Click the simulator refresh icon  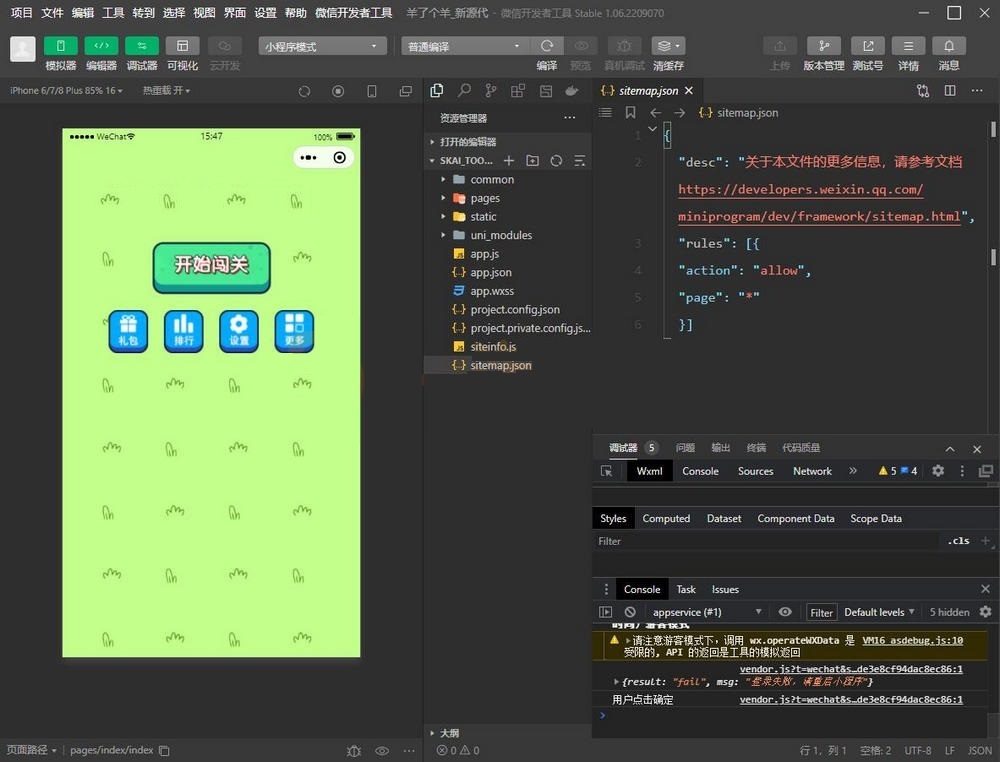point(304,91)
